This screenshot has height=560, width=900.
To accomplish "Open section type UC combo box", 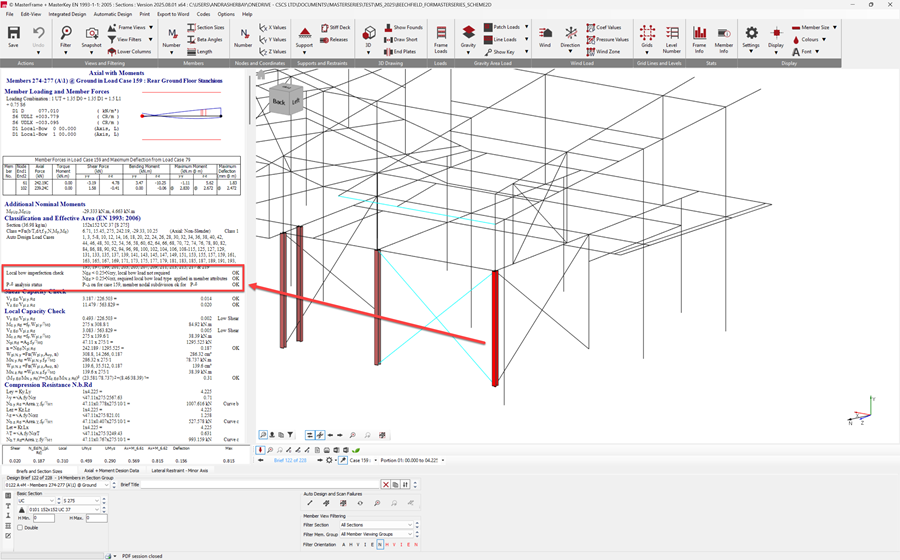I will [x=36, y=501].
